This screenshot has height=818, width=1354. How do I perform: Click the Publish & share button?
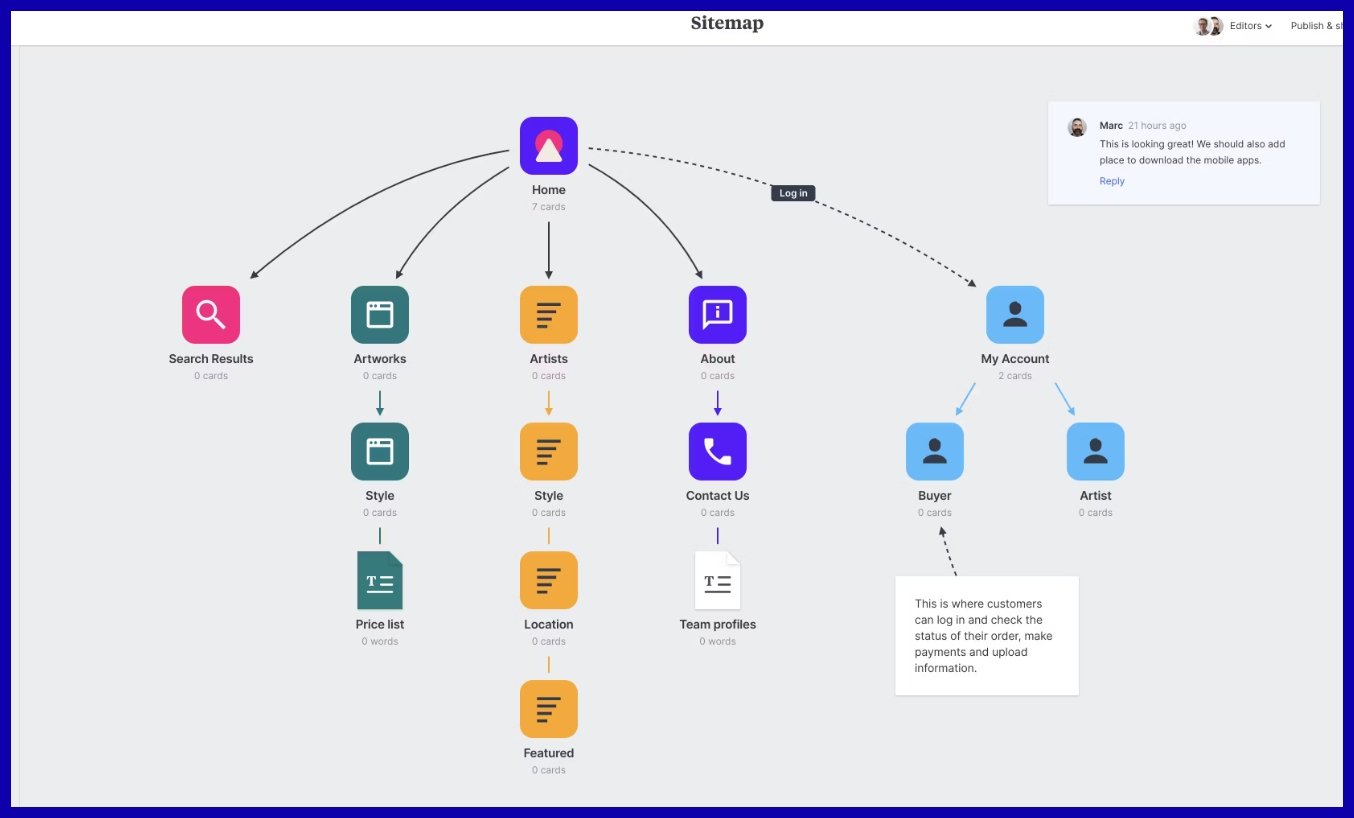pyautogui.click(x=1315, y=26)
